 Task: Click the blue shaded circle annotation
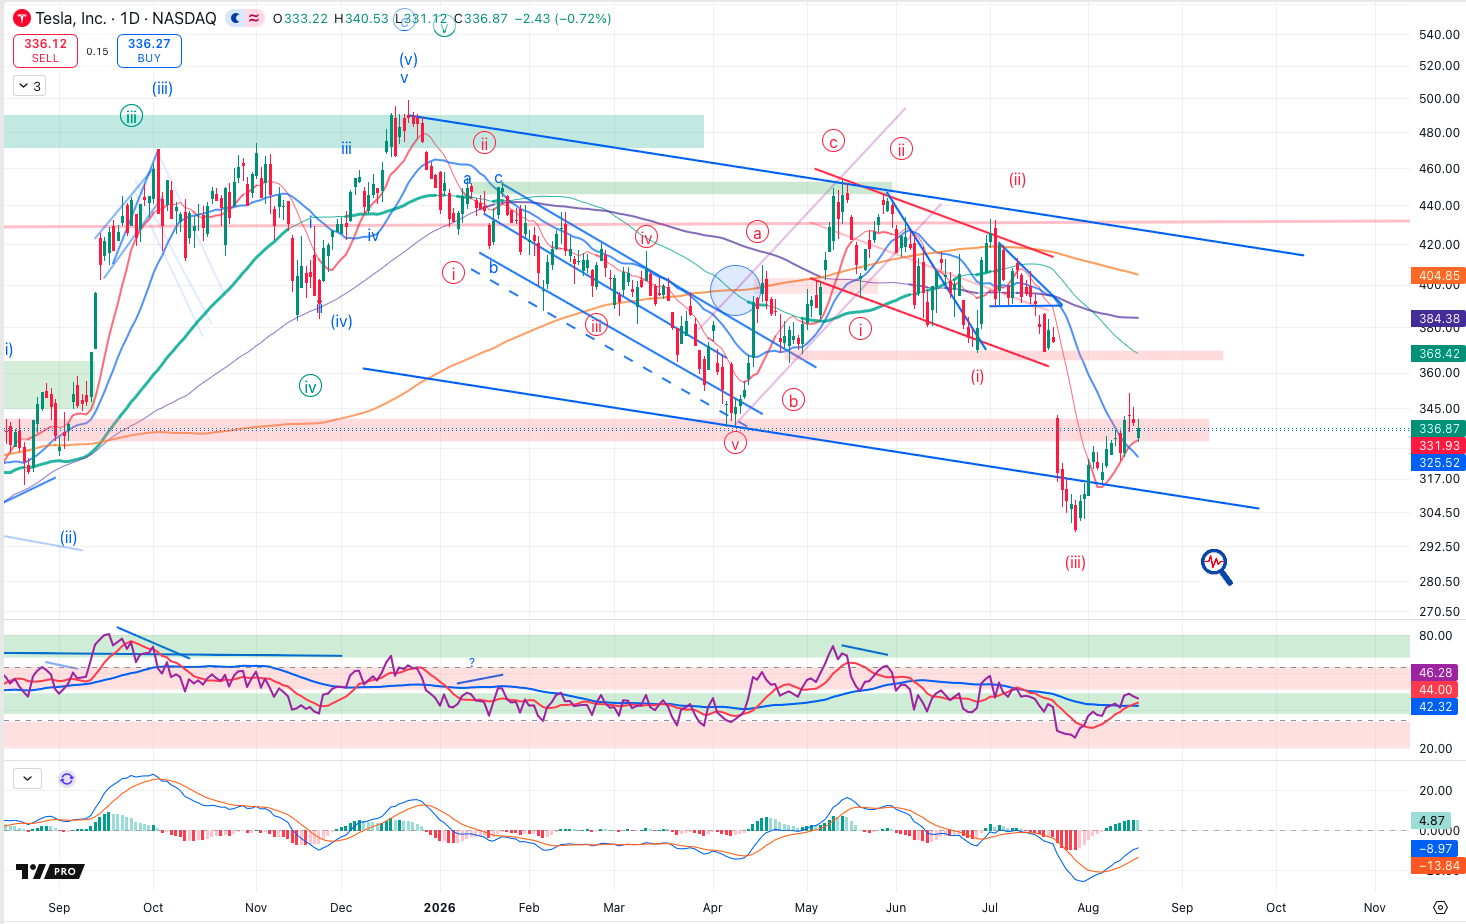[x=736, y=290]
